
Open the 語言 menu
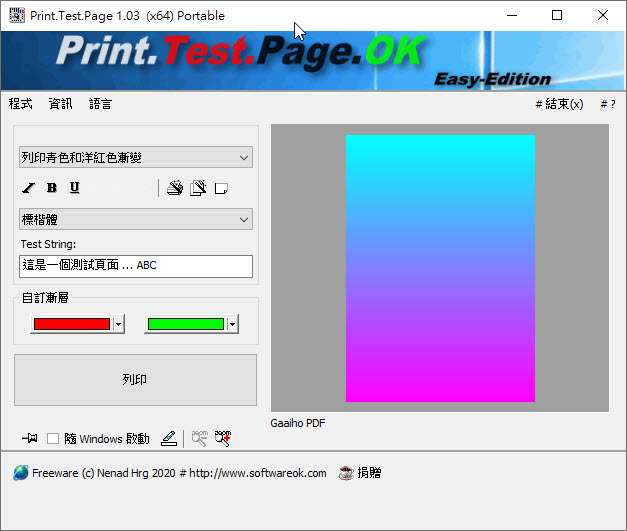[100, 104]
